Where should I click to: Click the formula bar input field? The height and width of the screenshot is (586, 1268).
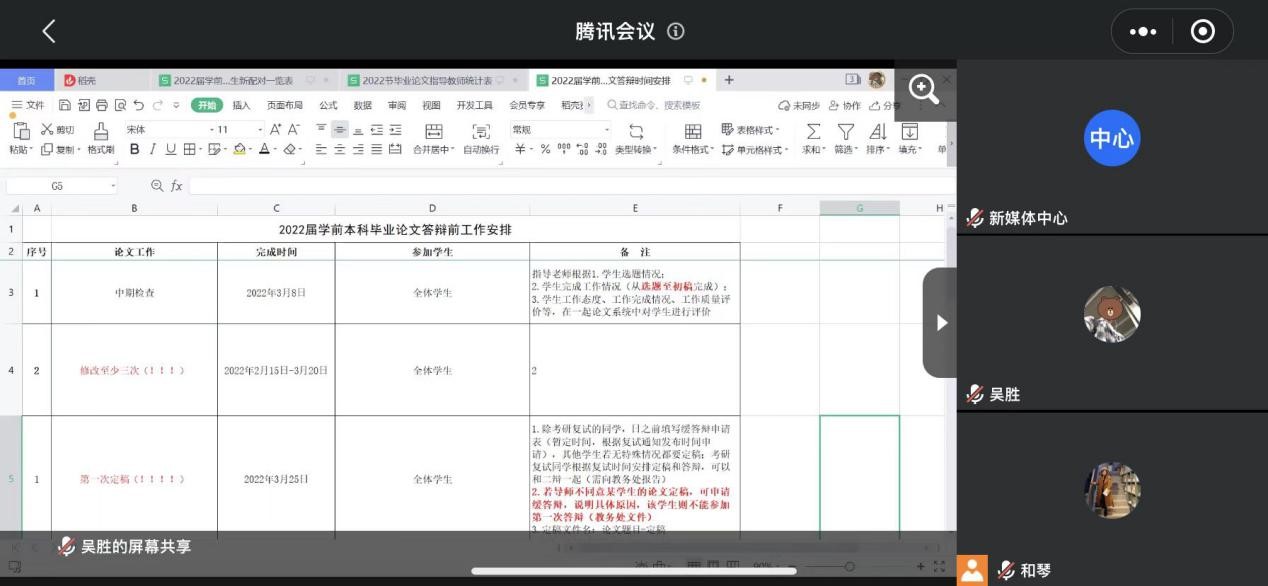(570, 186)
